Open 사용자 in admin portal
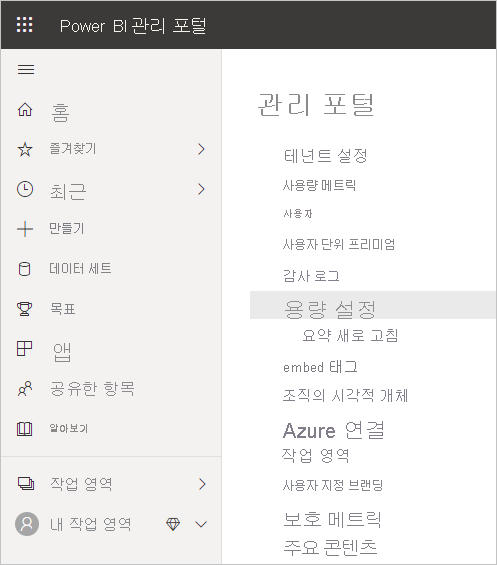Image resolution: width=497 pixels, height=565 pixels. click(298, 214)
